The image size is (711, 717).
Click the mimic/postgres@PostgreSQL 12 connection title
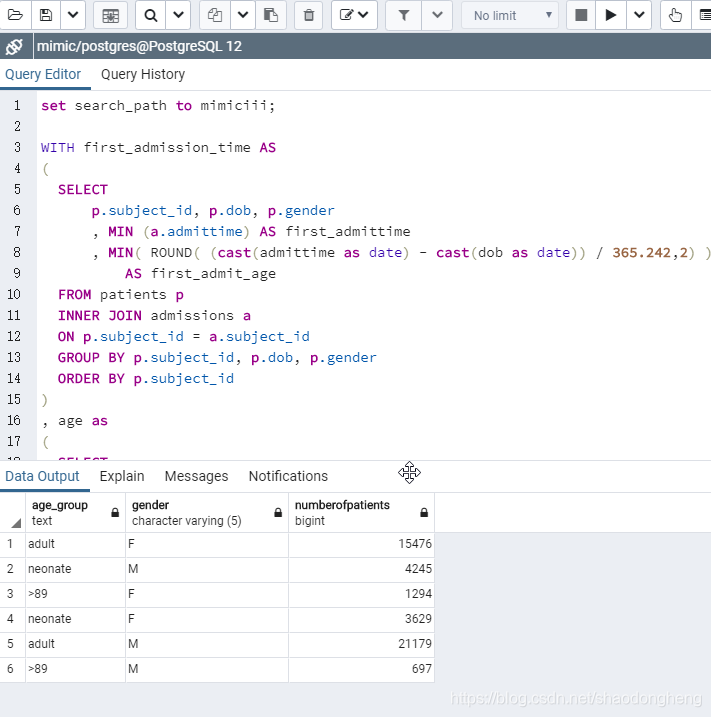(x=139, y=46)
